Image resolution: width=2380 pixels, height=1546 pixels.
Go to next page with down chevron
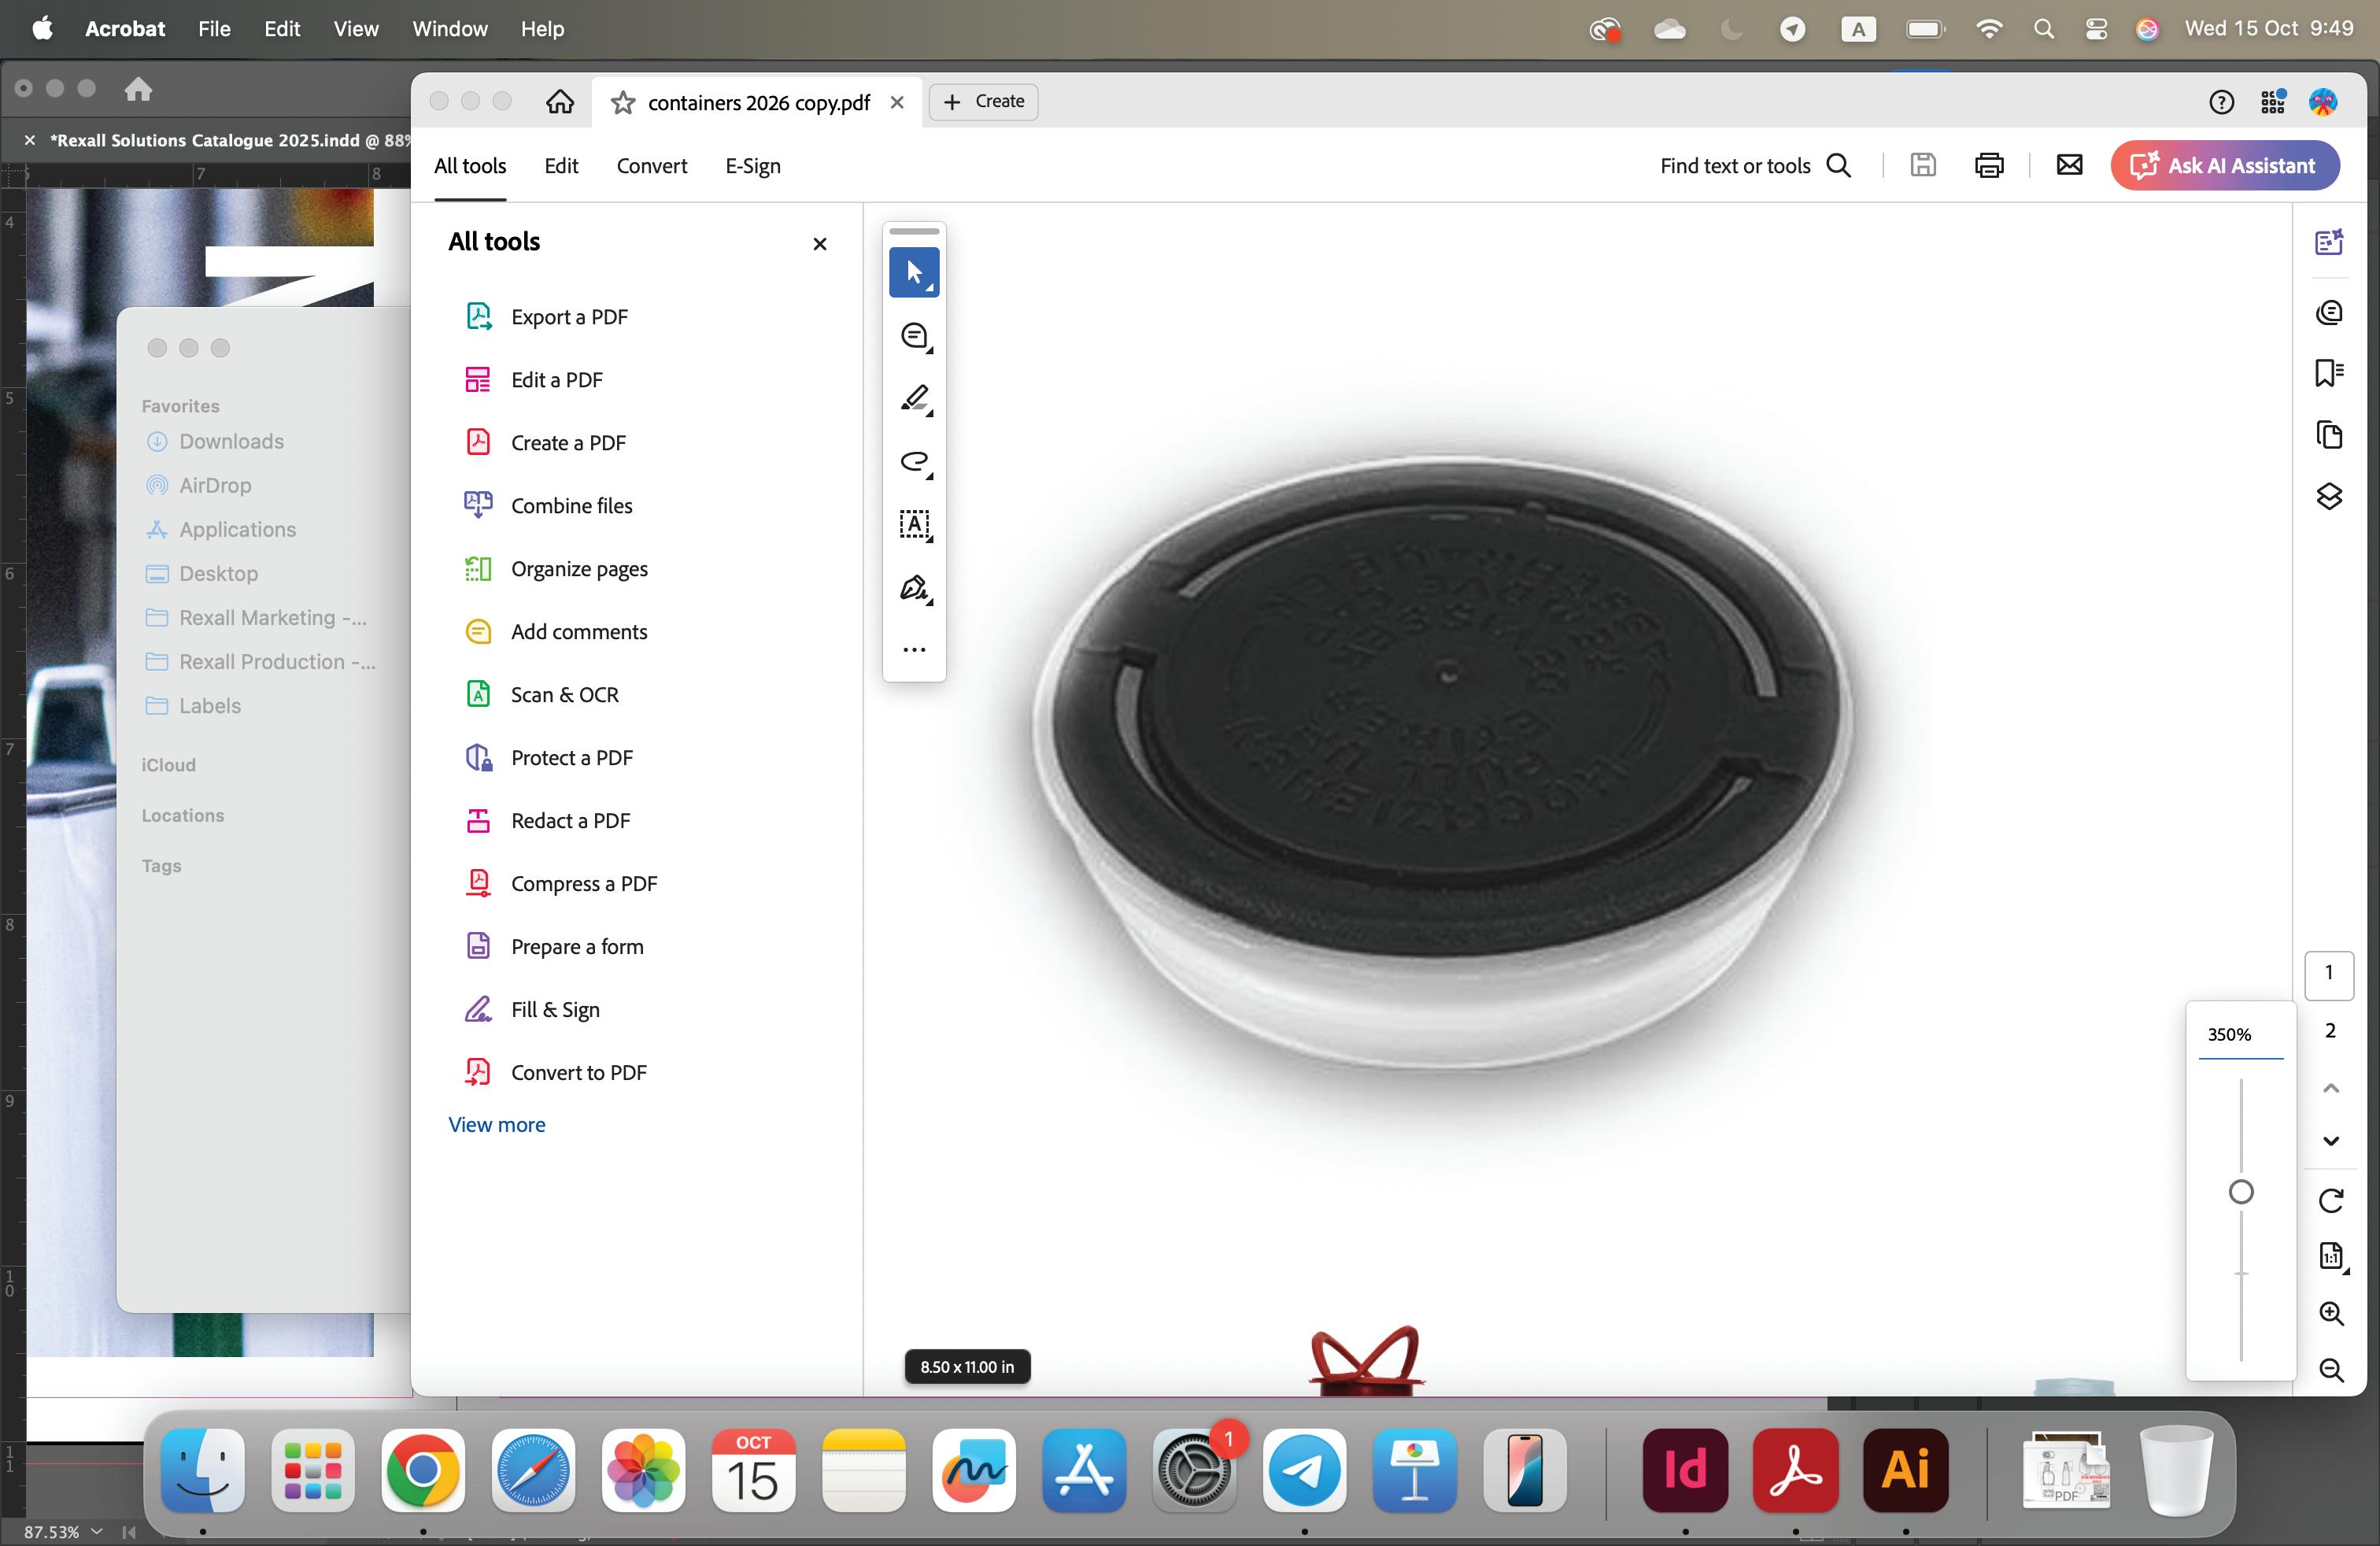[x=2331, y=1141]
